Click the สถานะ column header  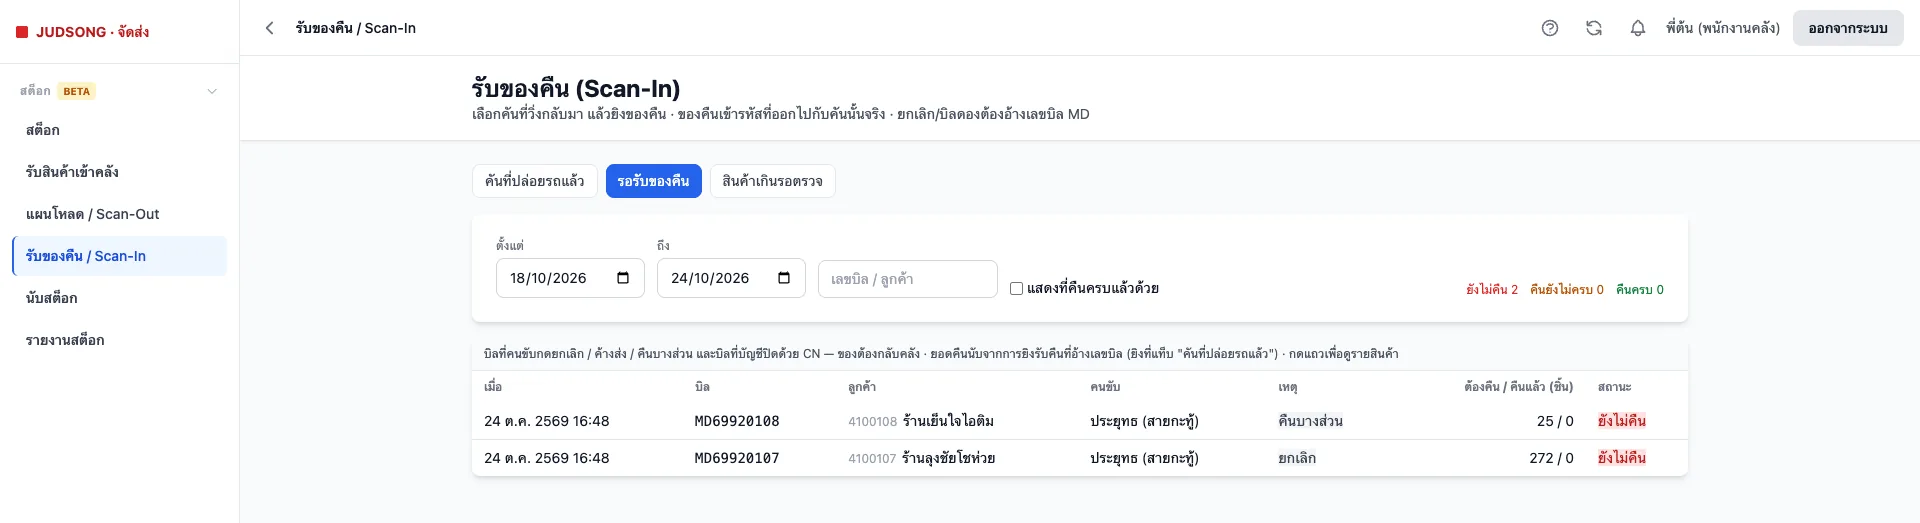coord(1614,387)
